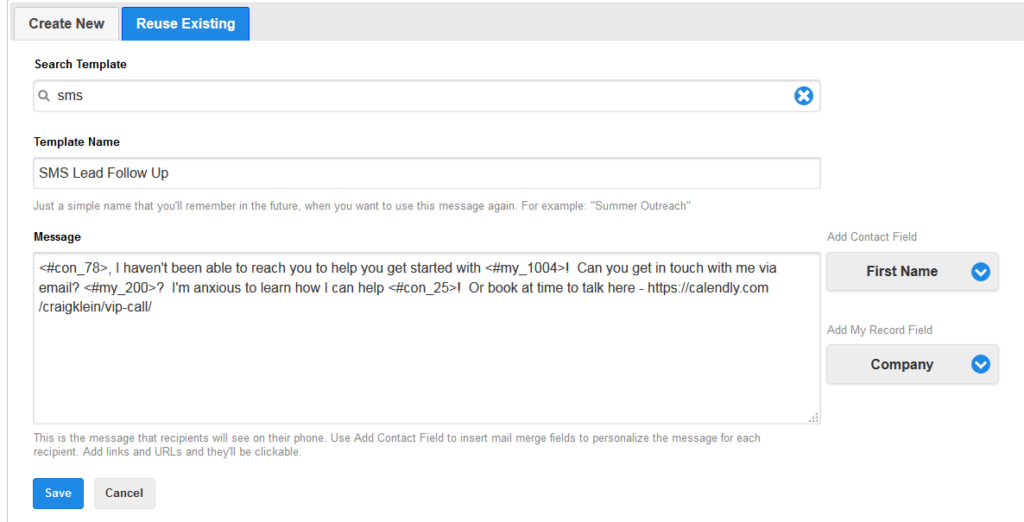Grab the message box resize handle

point(813,417)
